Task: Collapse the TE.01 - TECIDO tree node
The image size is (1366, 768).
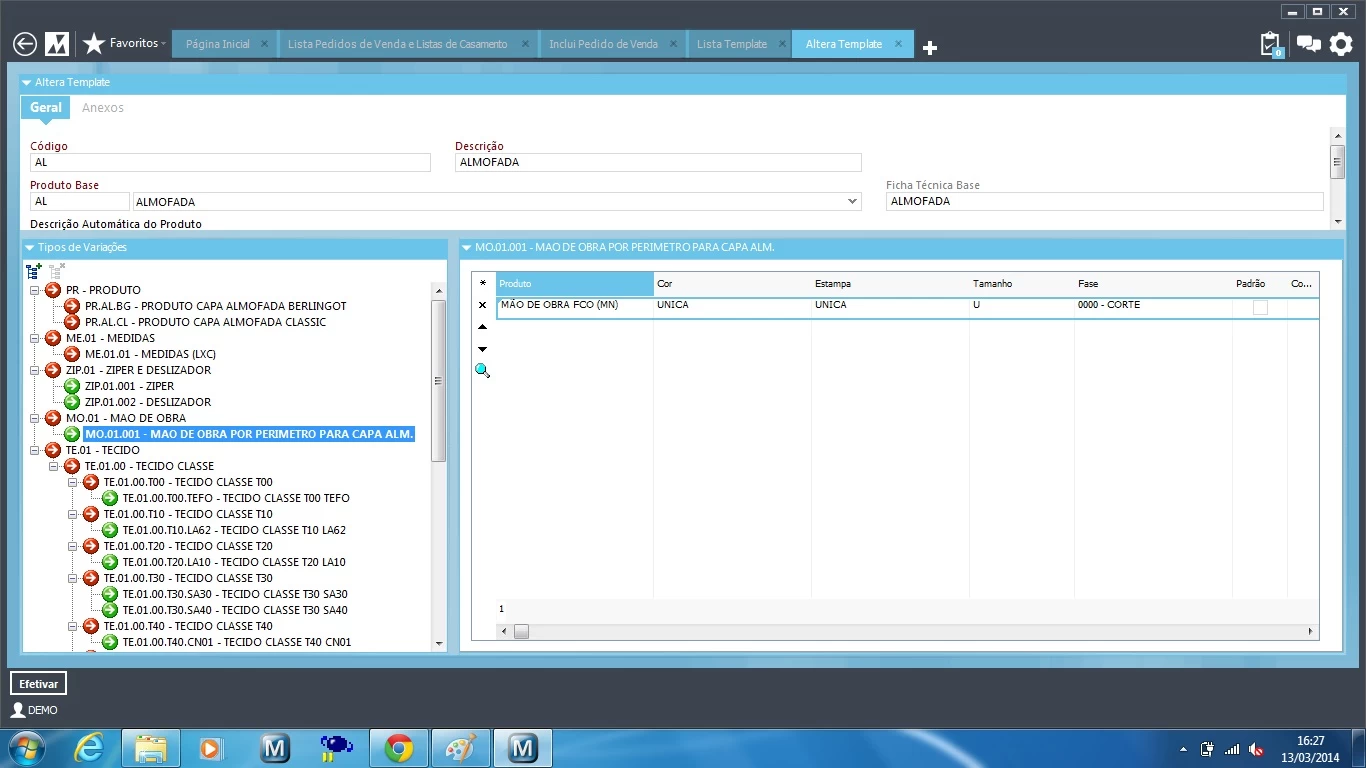Action: pos(35,450)
